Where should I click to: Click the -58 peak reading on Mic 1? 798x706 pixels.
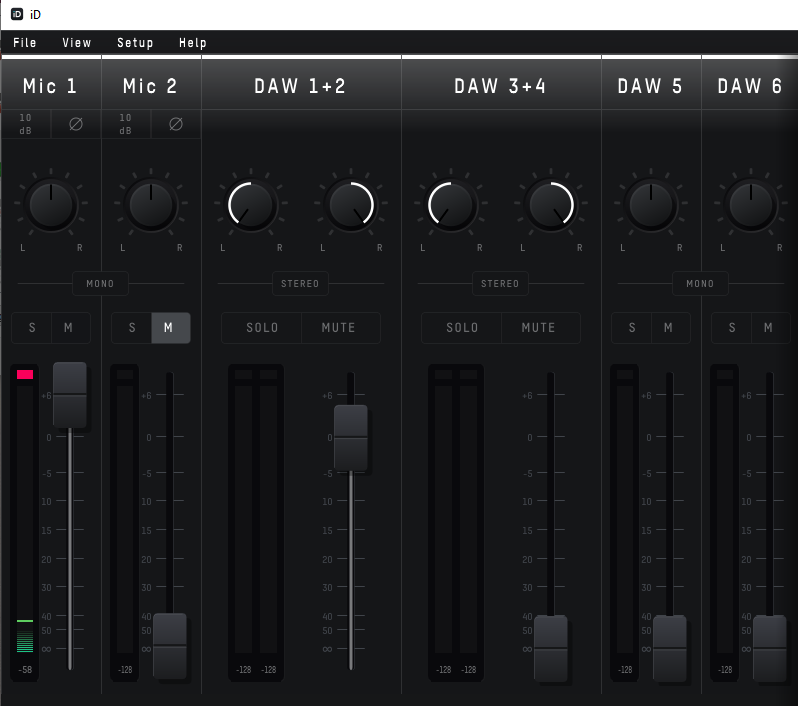click(x=25, y=670)
